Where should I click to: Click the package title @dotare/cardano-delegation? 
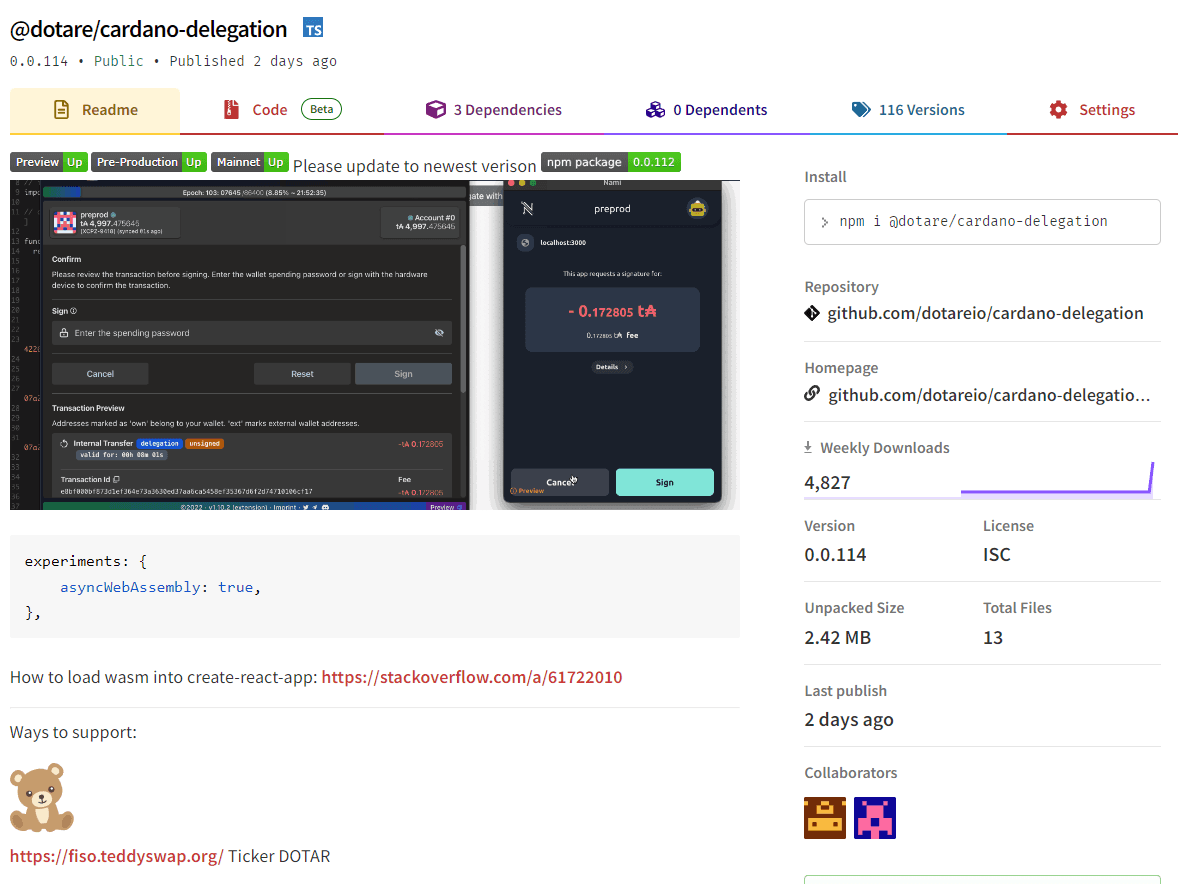149,29
